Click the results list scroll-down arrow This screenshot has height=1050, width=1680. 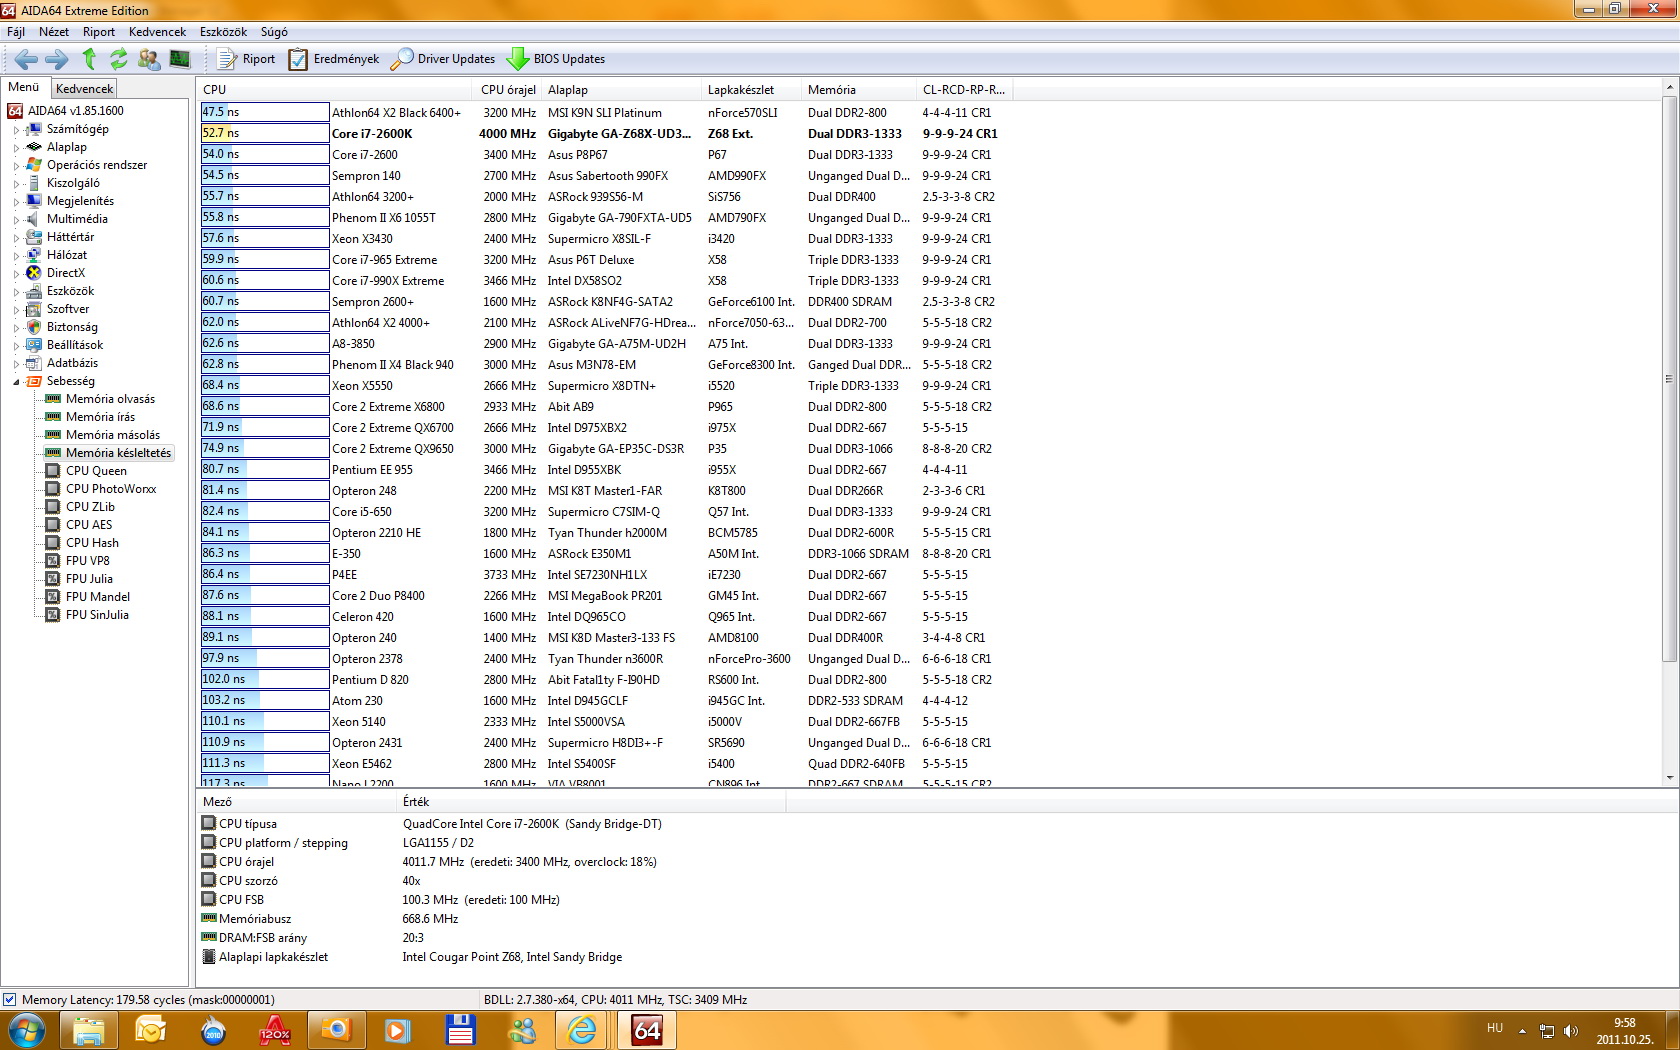[x=1669, y=778]
